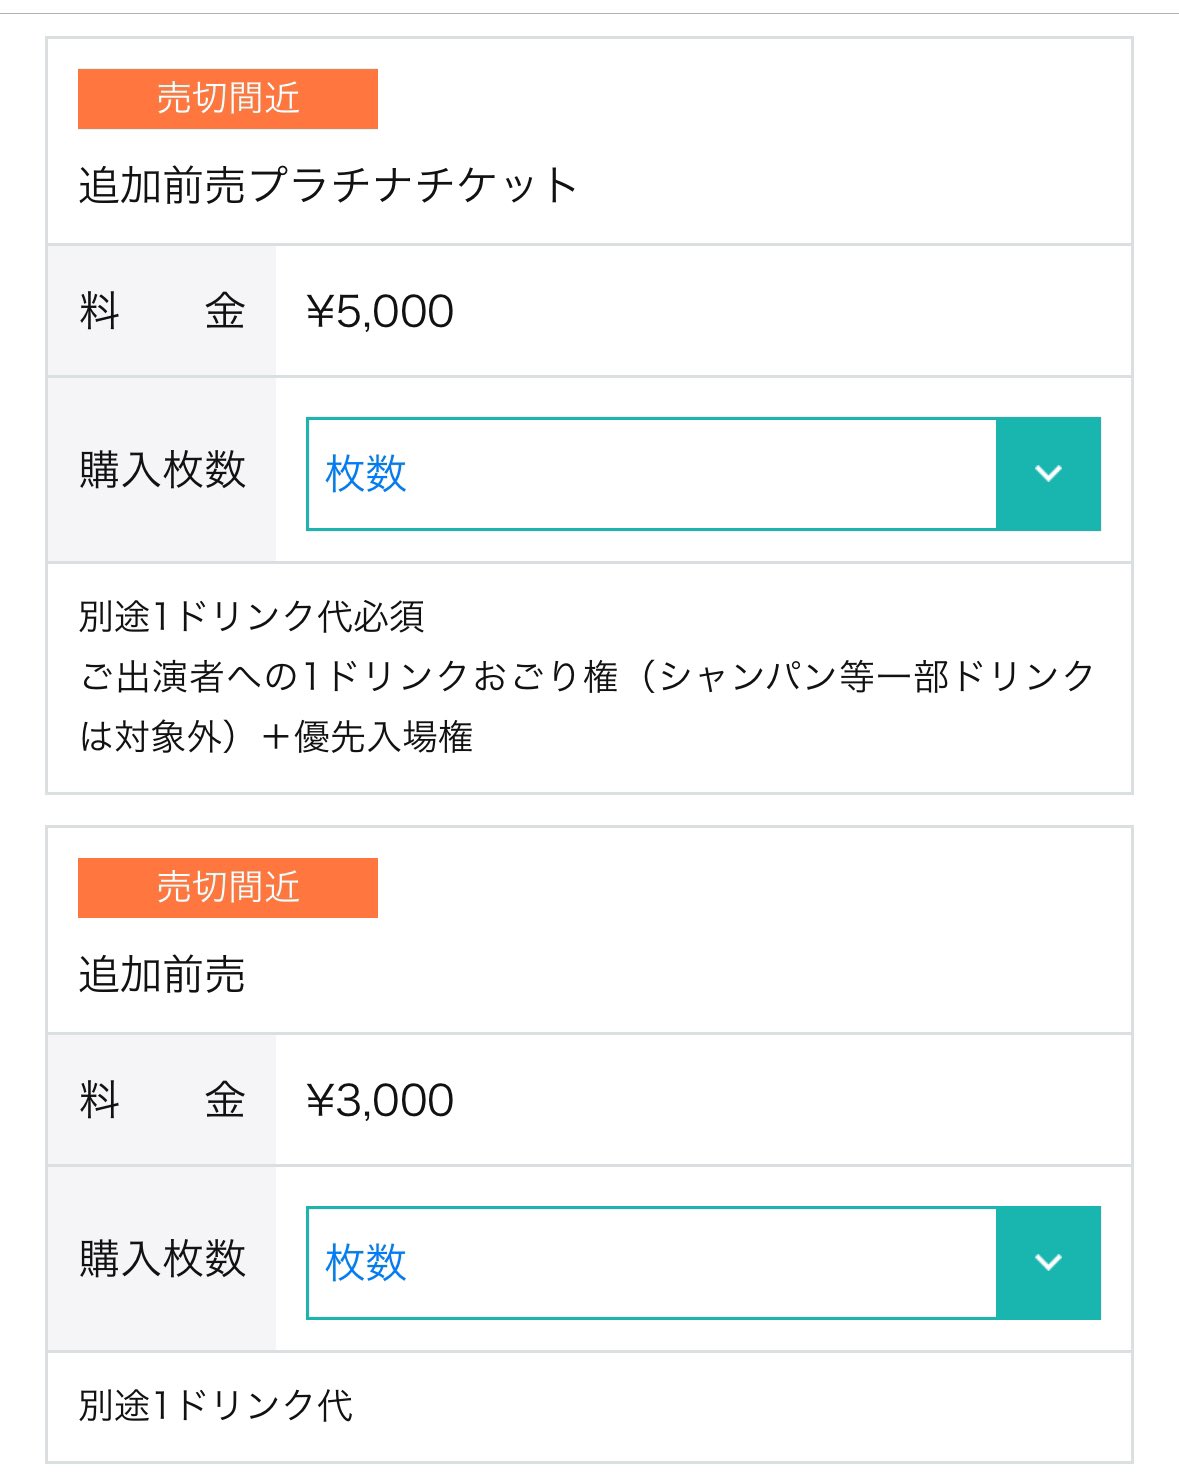Click 購入枚数 label in ¥3,000 ticket card
This screenshot has width=1179, height=1478.
[162, 1259]
